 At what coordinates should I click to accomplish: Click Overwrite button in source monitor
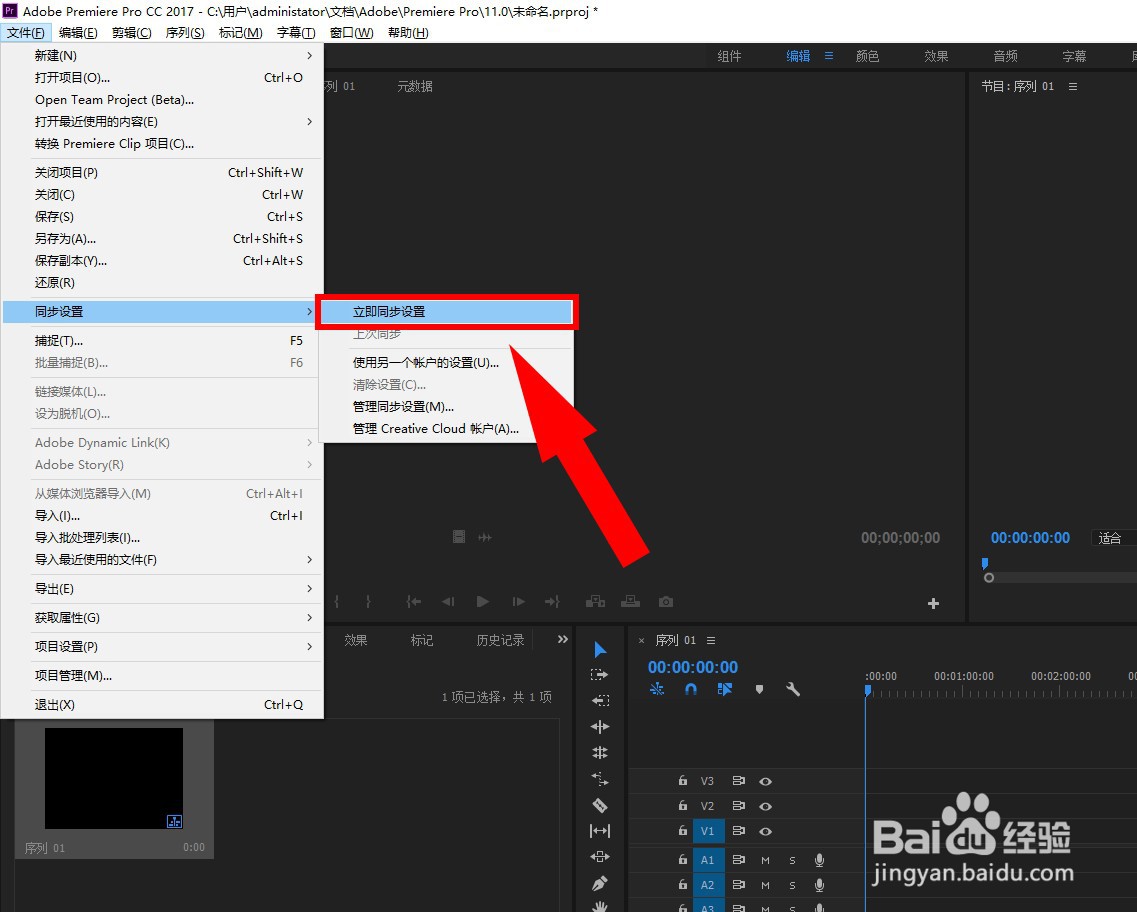click(x=631, y=602)
